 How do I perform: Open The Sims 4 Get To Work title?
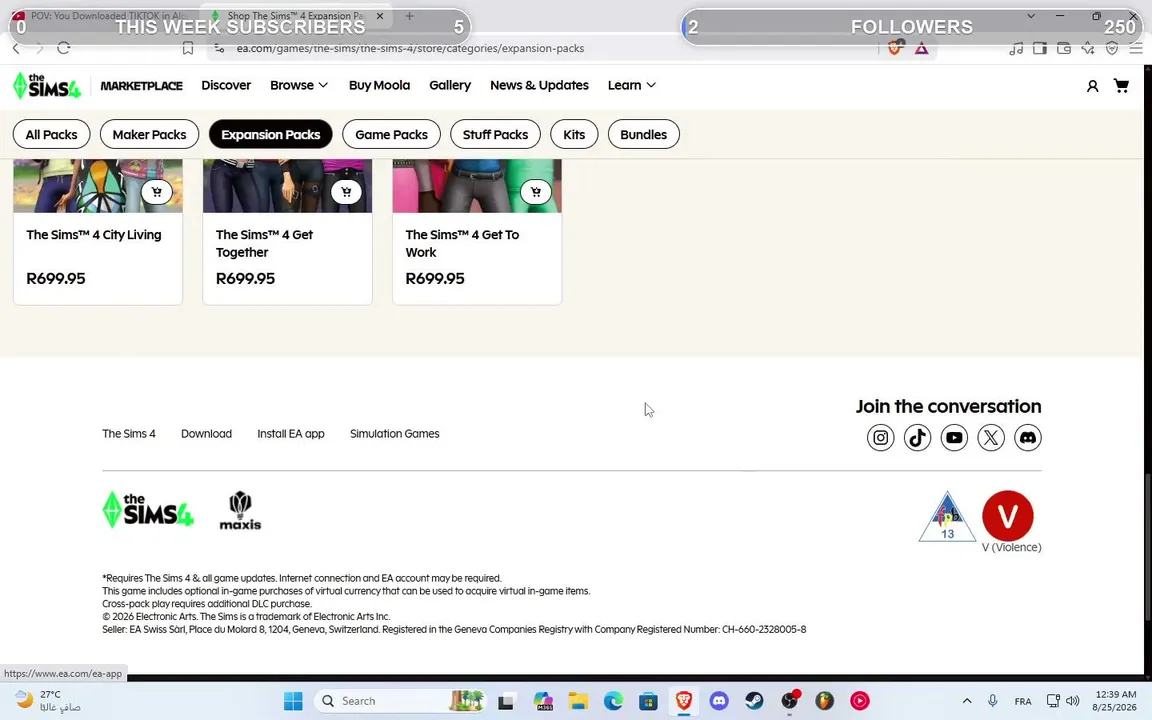(462, 243)
